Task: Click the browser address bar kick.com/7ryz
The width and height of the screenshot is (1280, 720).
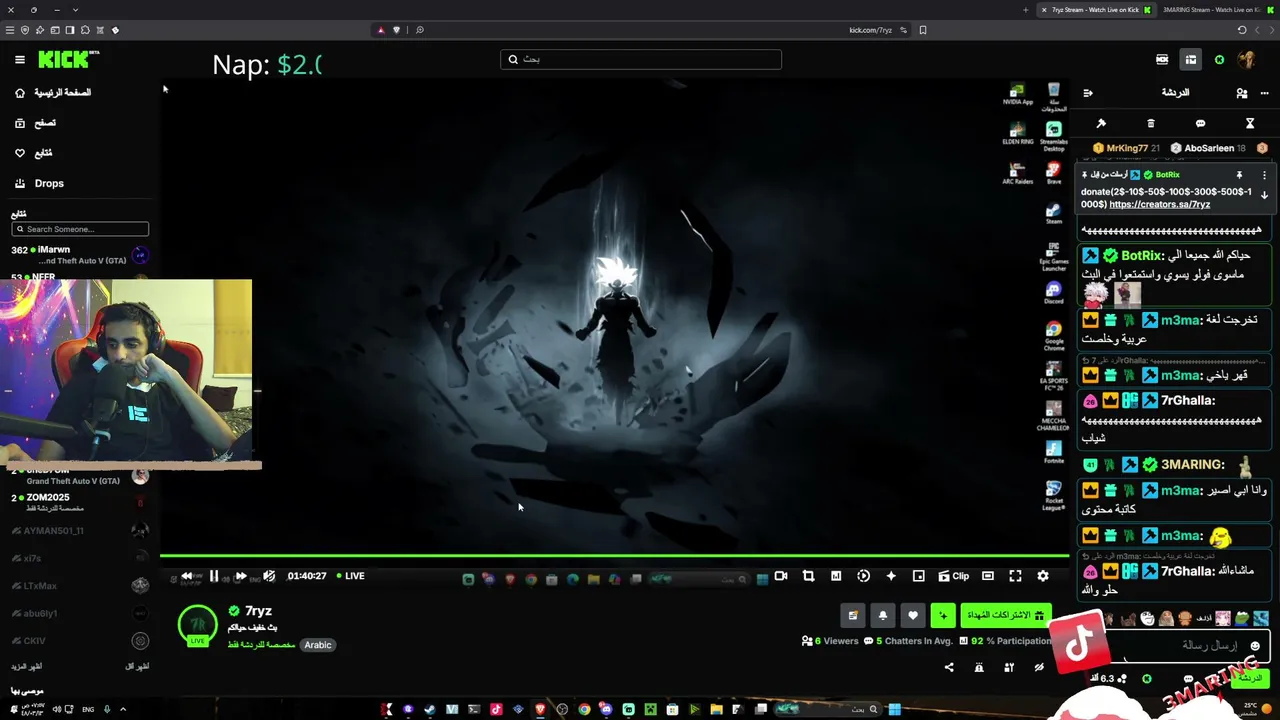Action: [x=871, y=30]
